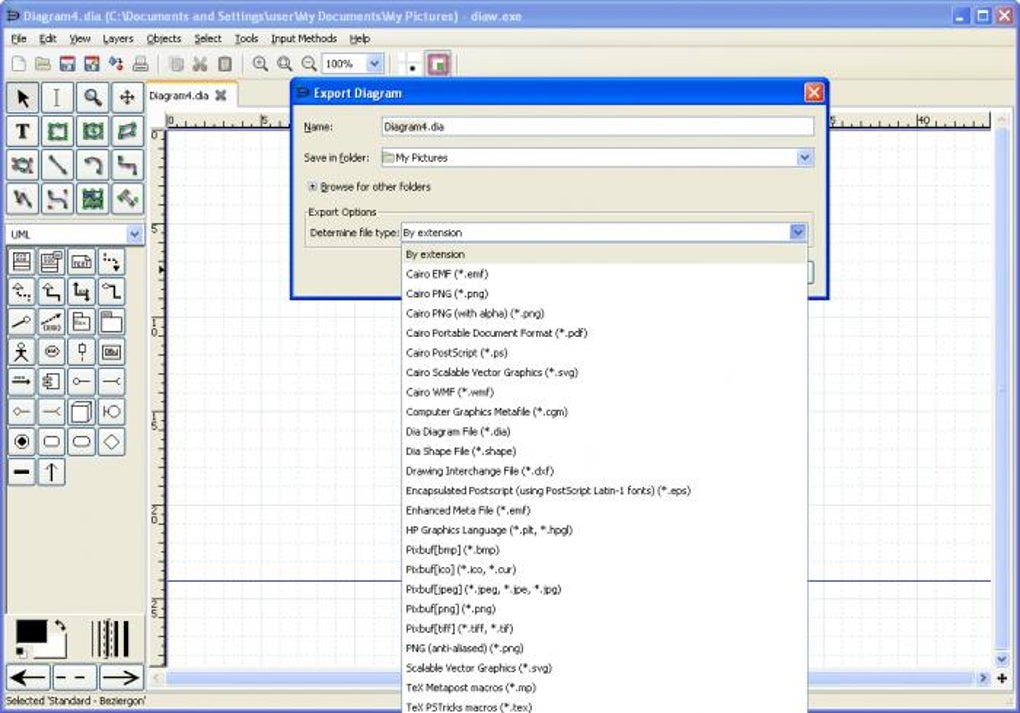Toggle object snapping button
Image resolution: width=1020 pixels, height=713 pixels.
pyautogui.click(x=437, y=64)
